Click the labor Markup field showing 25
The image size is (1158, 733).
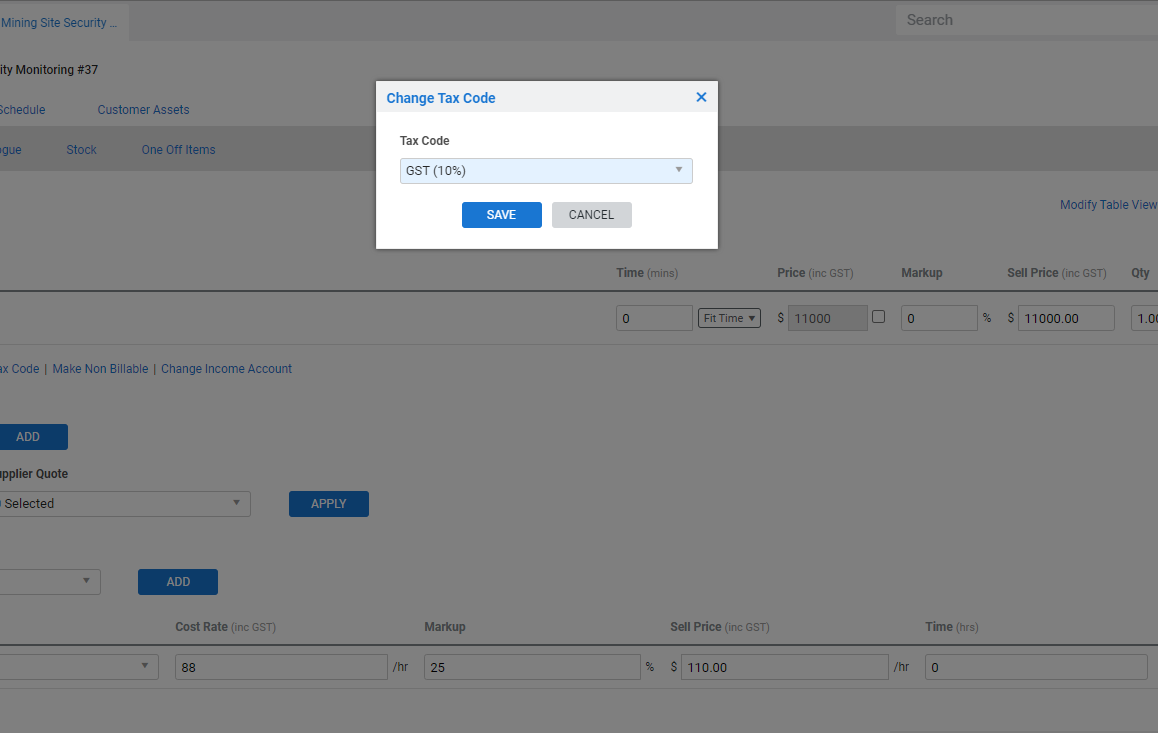[532, 667]
